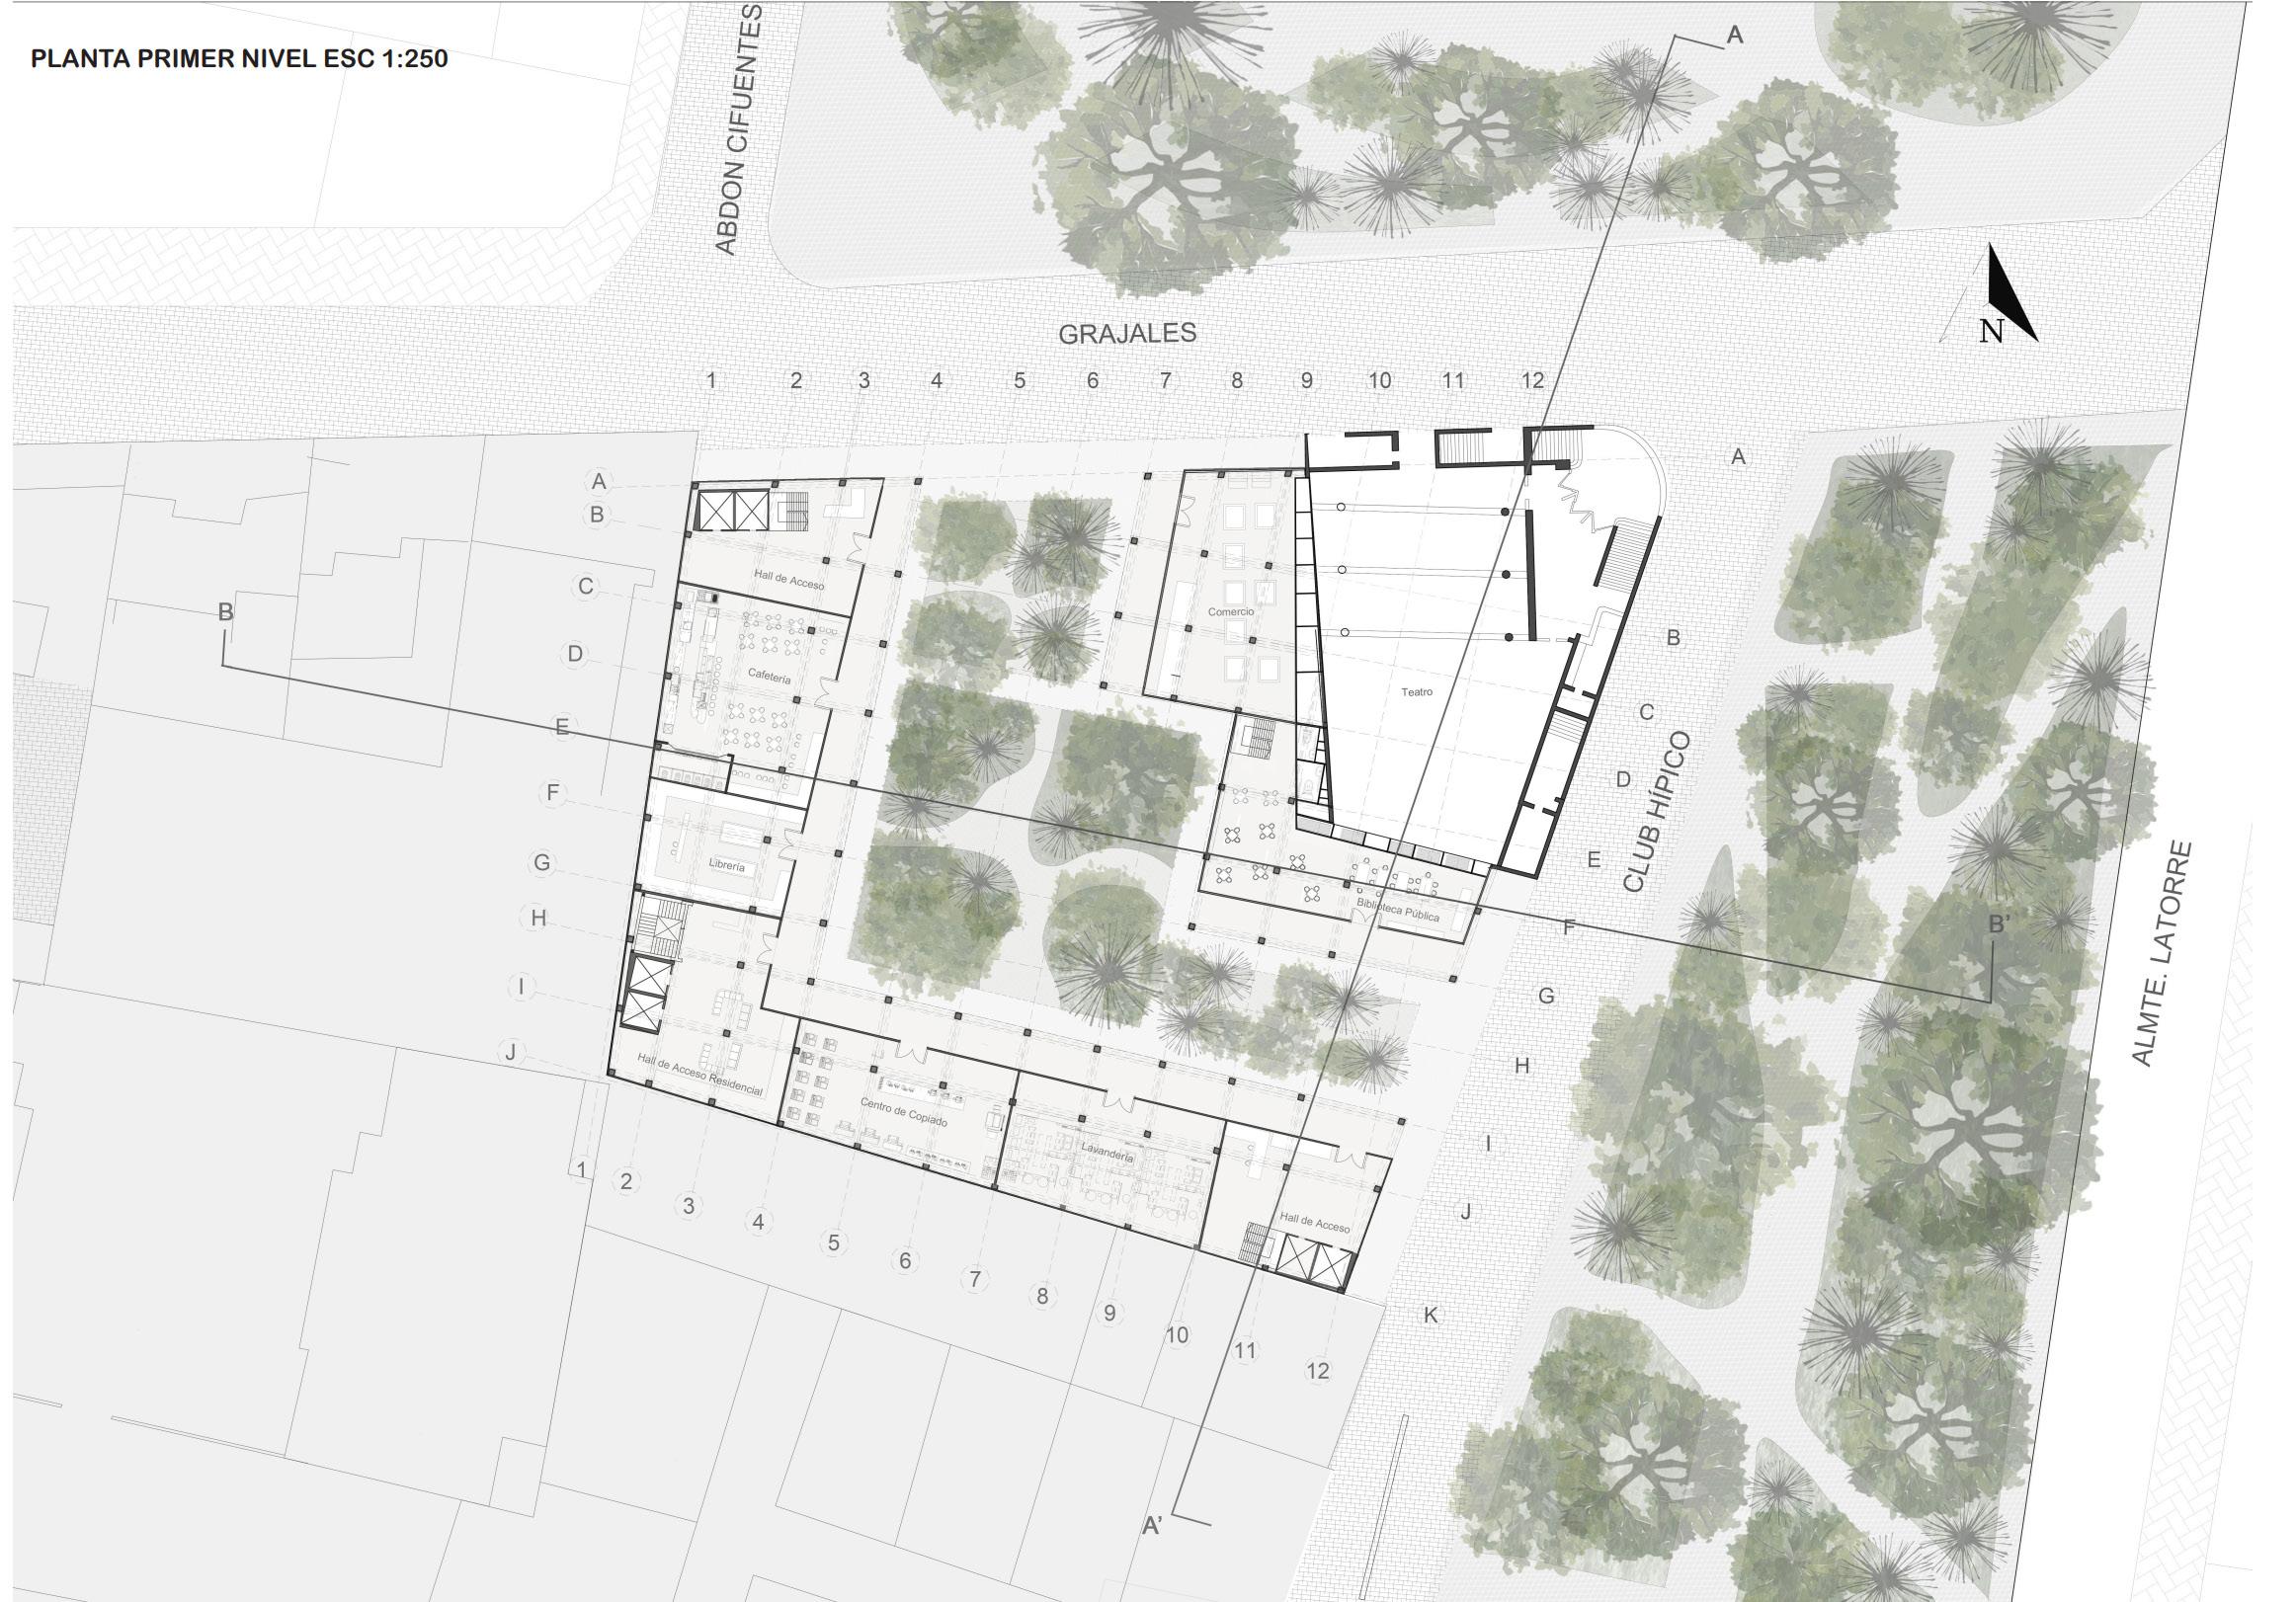Click section marker B on left
The image size is (2296, 1602).
226,611
